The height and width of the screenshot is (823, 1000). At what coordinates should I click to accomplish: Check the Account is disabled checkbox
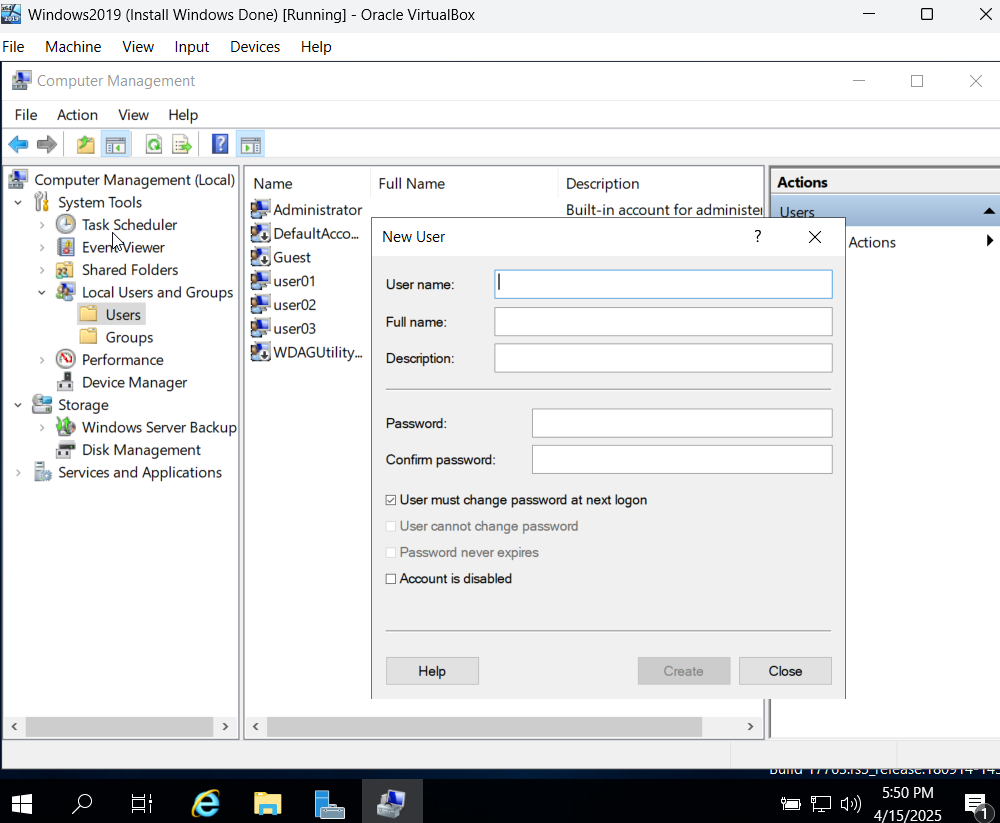391,579
